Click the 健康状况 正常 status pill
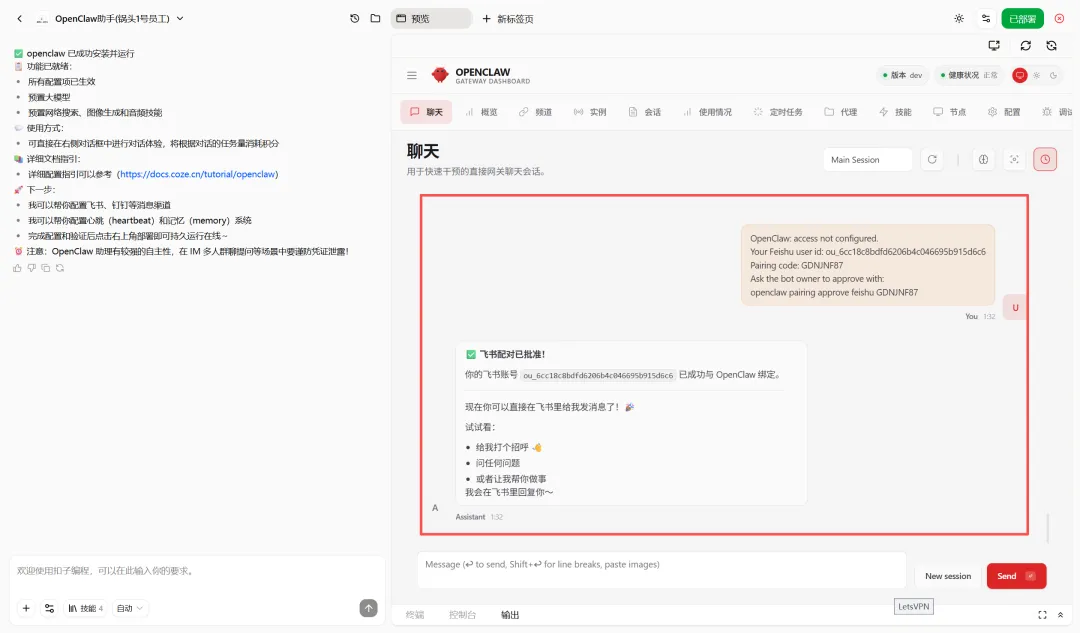The height and width of the screenshot is (633, 1080). tap(968, 76)
